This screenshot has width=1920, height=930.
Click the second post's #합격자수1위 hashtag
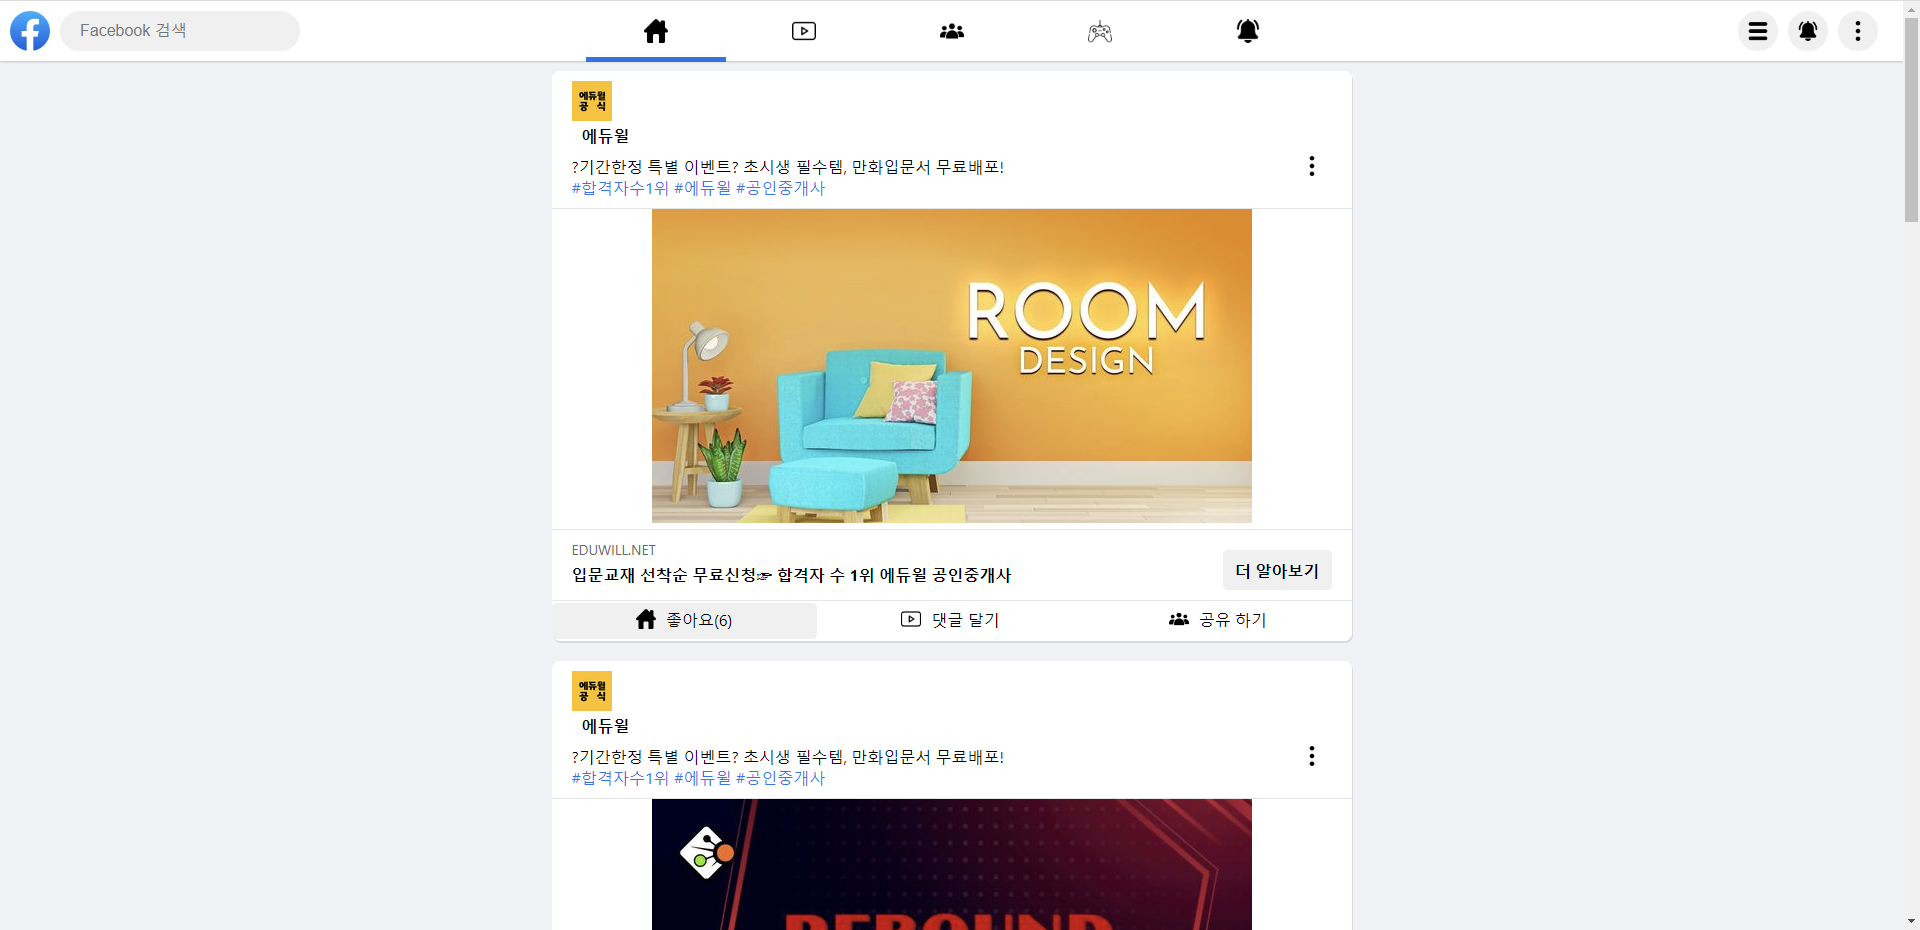(x=620, y=778)
